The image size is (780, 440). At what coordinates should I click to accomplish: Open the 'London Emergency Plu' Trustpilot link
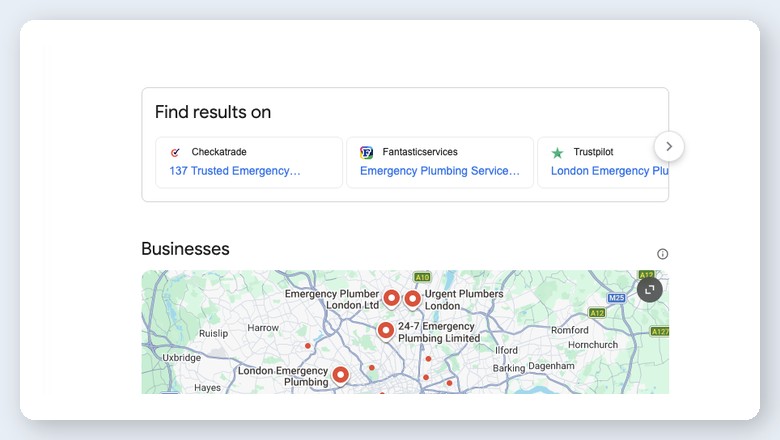pyautogui.click(x=609, y=171)
